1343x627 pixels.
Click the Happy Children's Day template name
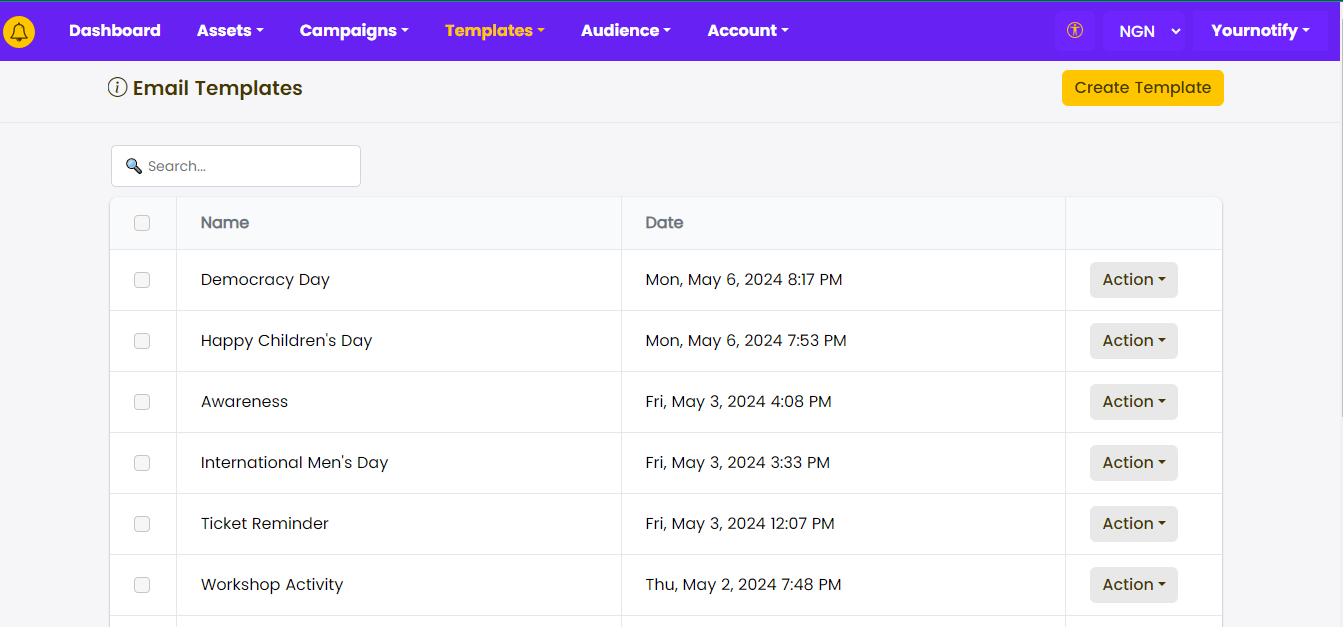[x=286, y=341]
